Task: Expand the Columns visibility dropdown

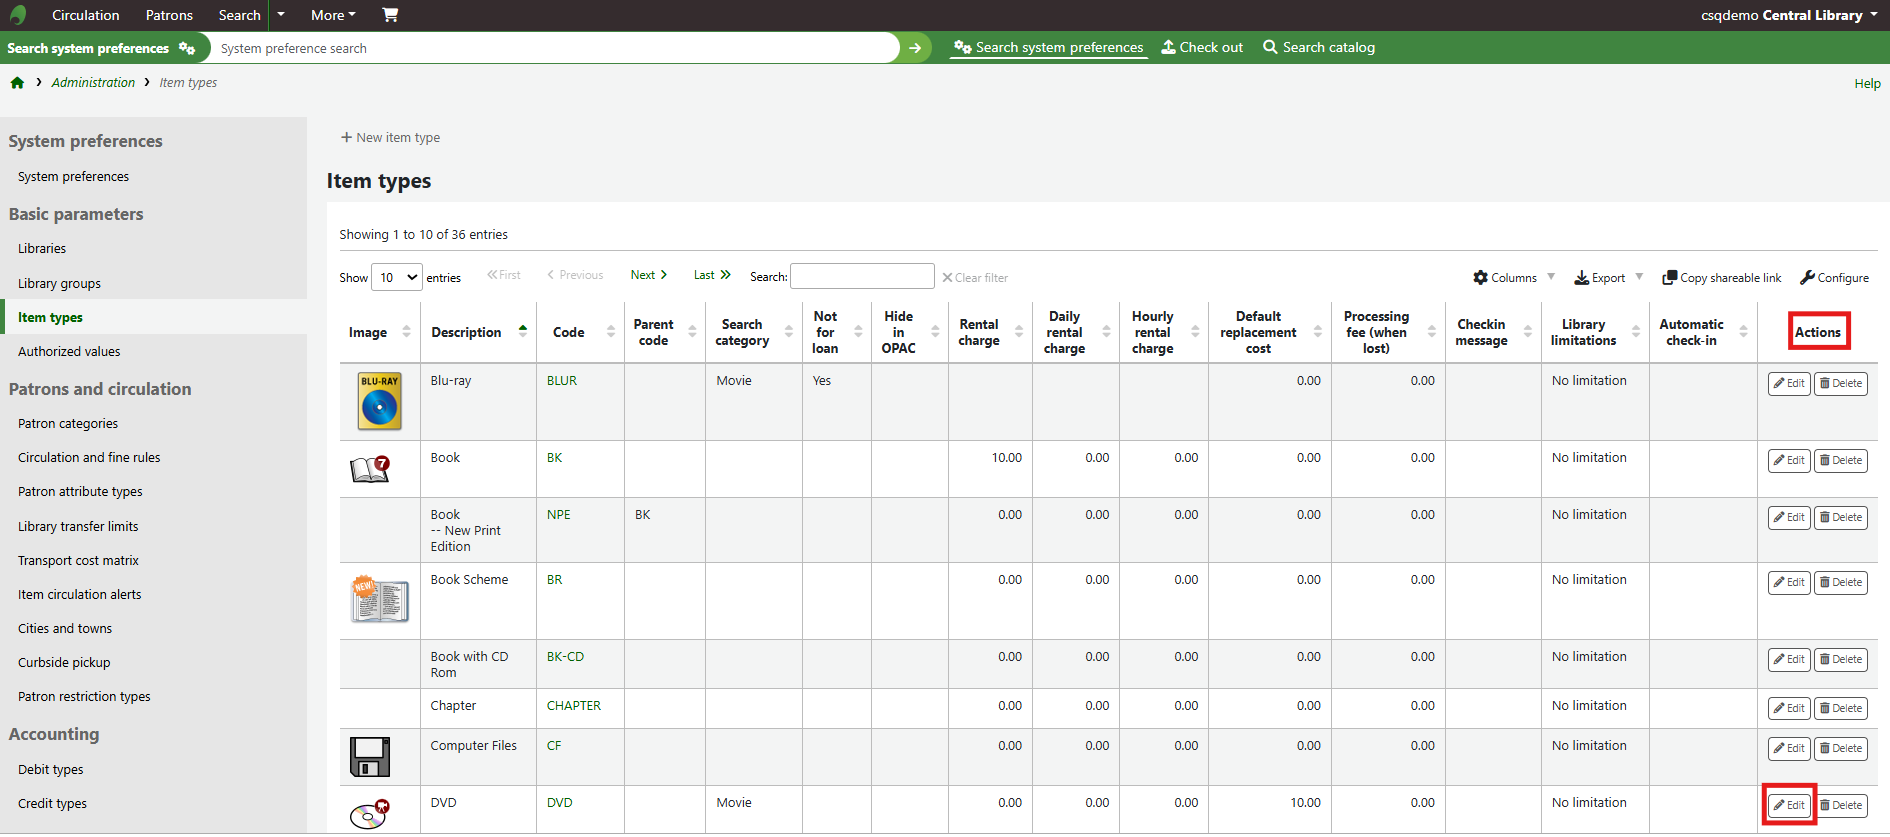Action: tap(1514, 278)
